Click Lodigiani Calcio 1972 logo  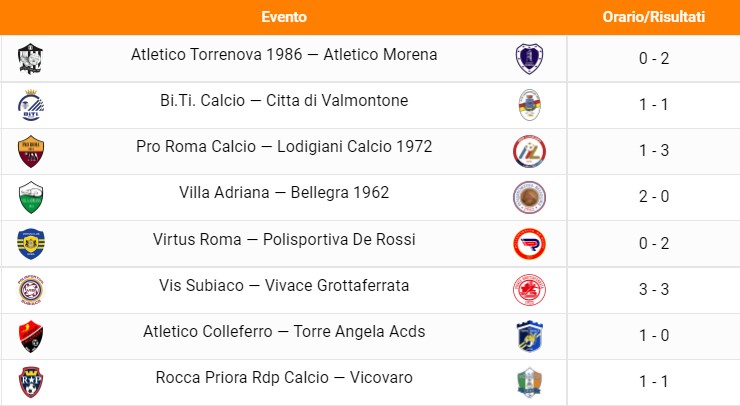point(529,151)
